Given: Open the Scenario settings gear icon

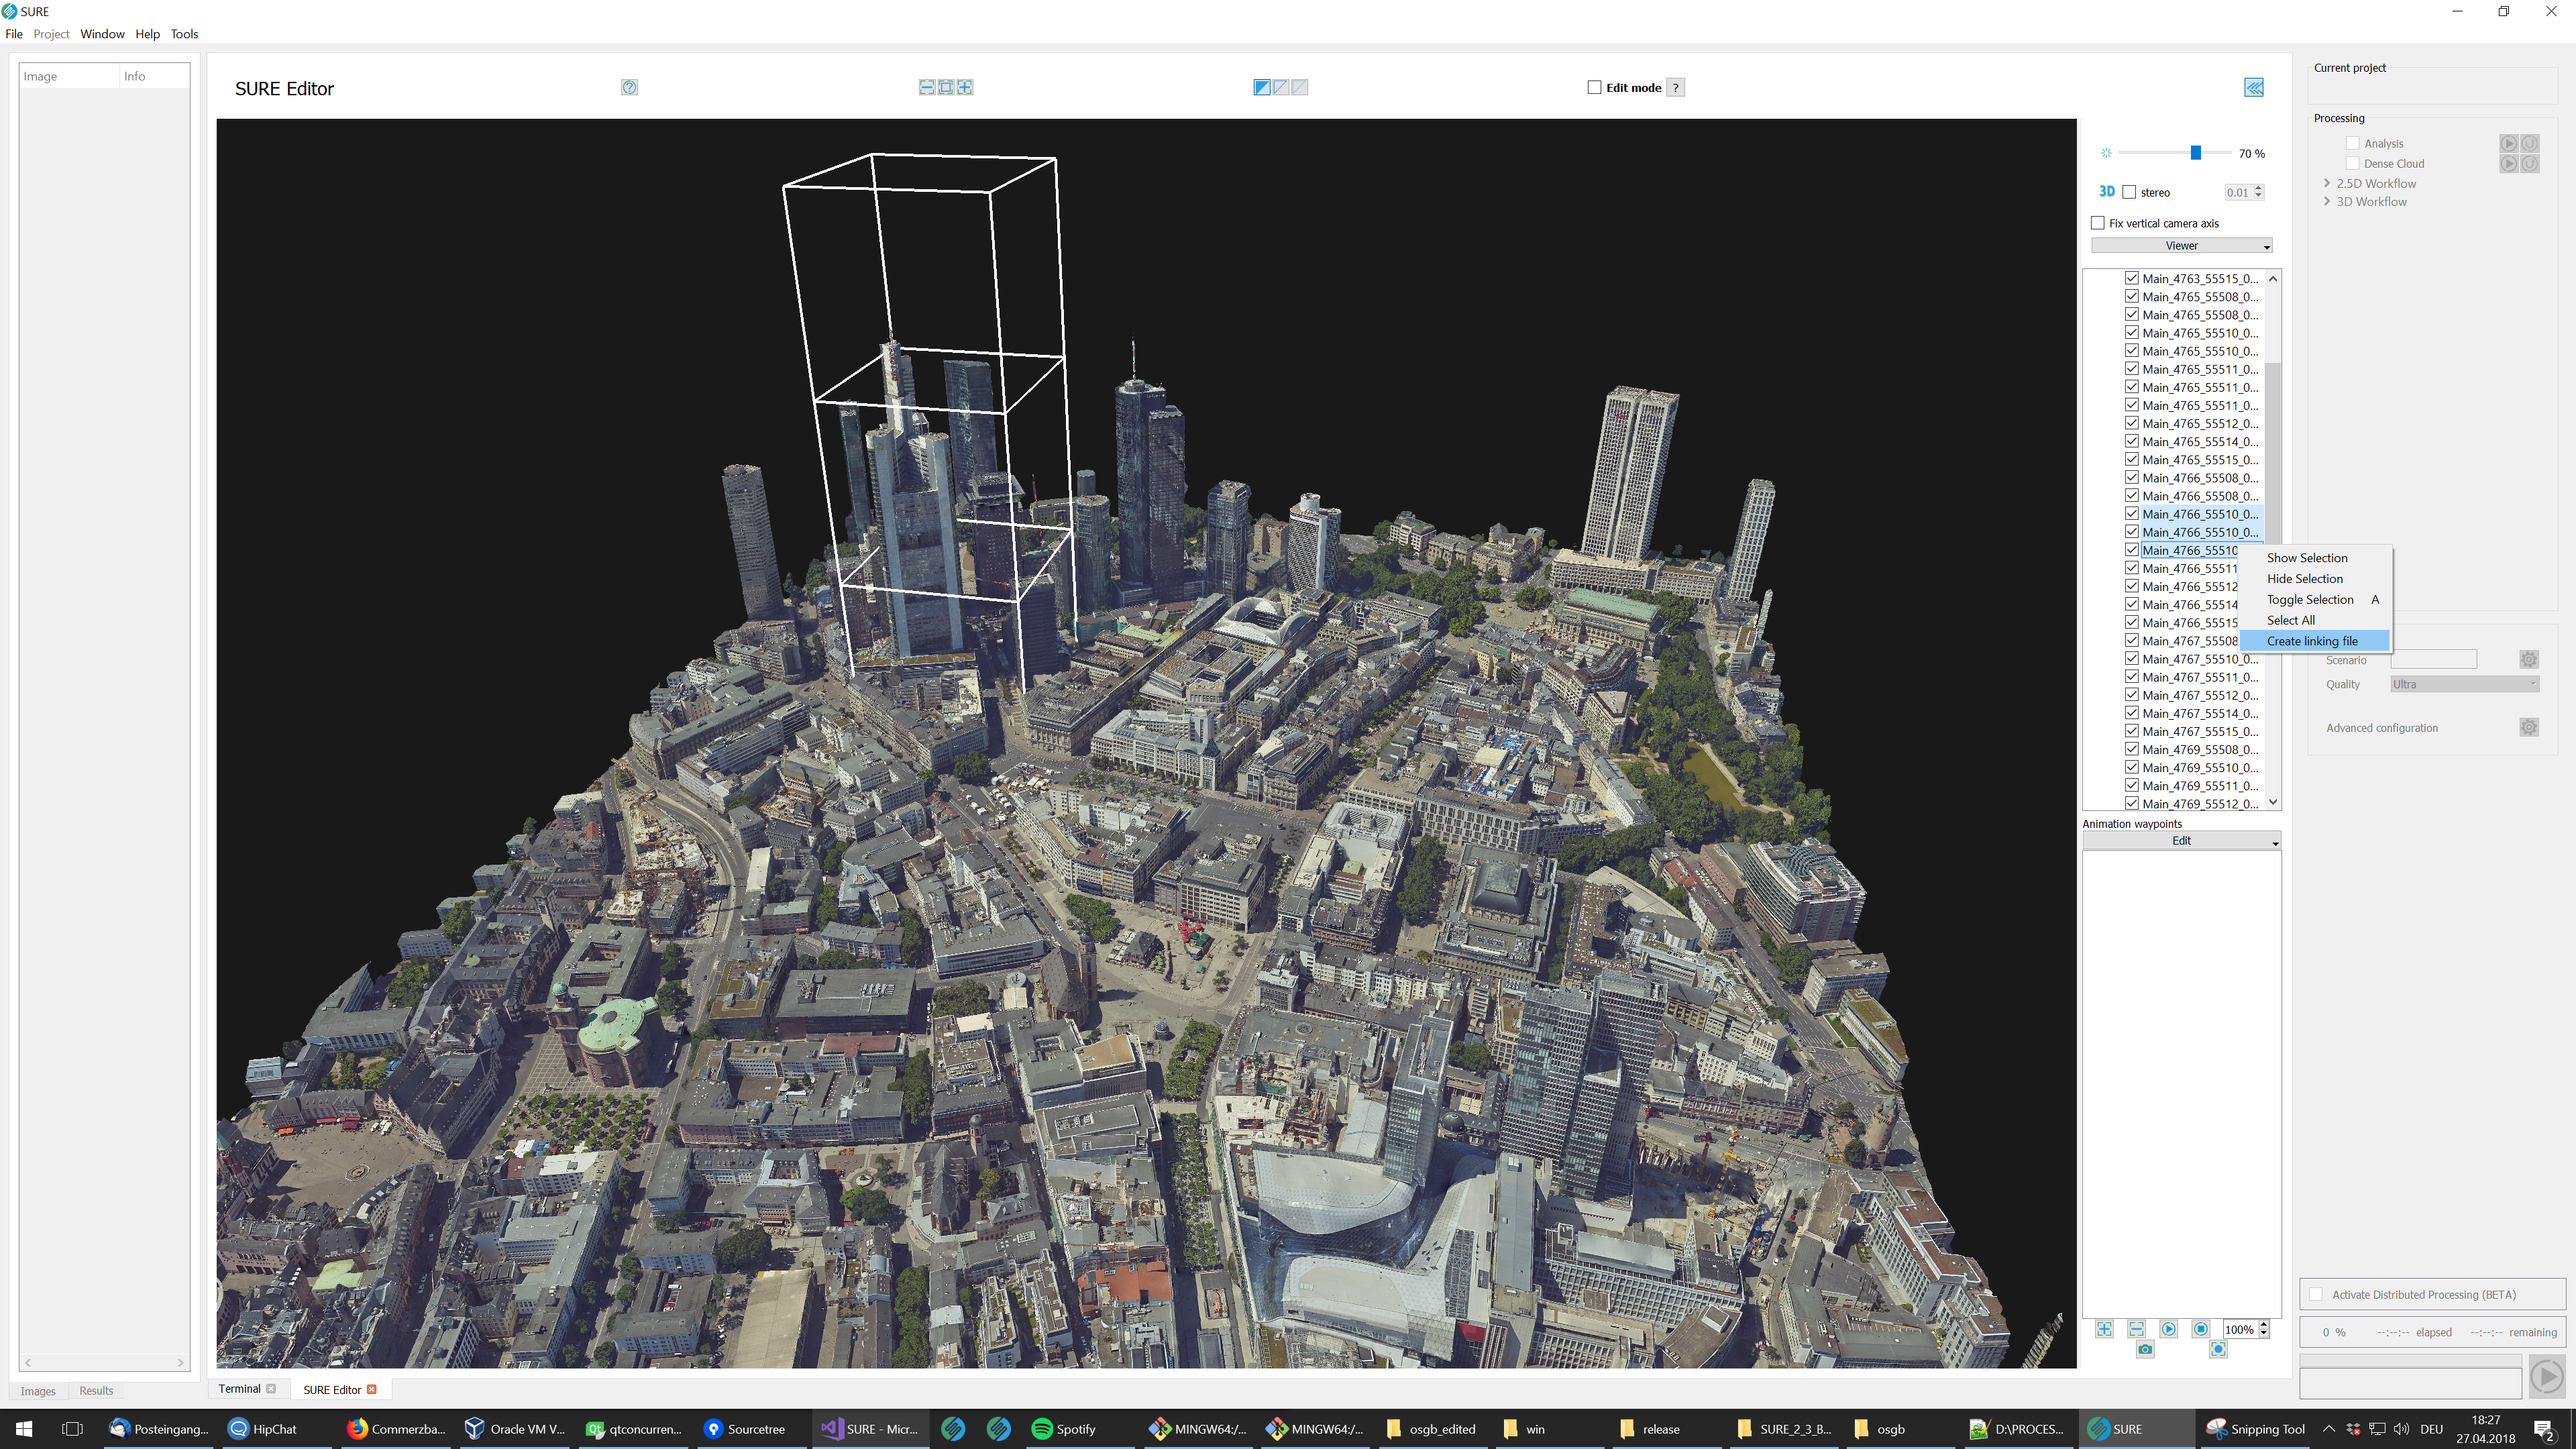Looking at the screenshot, I should (x=2529, y=659).
